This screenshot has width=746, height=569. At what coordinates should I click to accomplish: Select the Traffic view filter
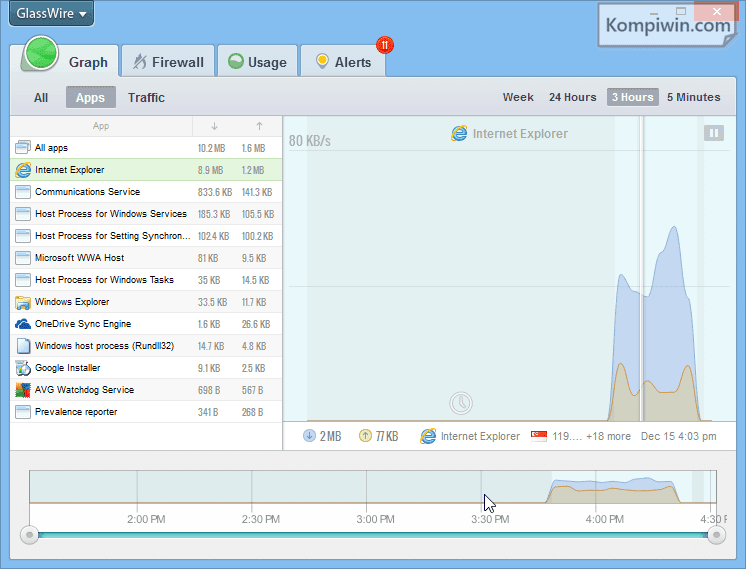pos(146,98)
